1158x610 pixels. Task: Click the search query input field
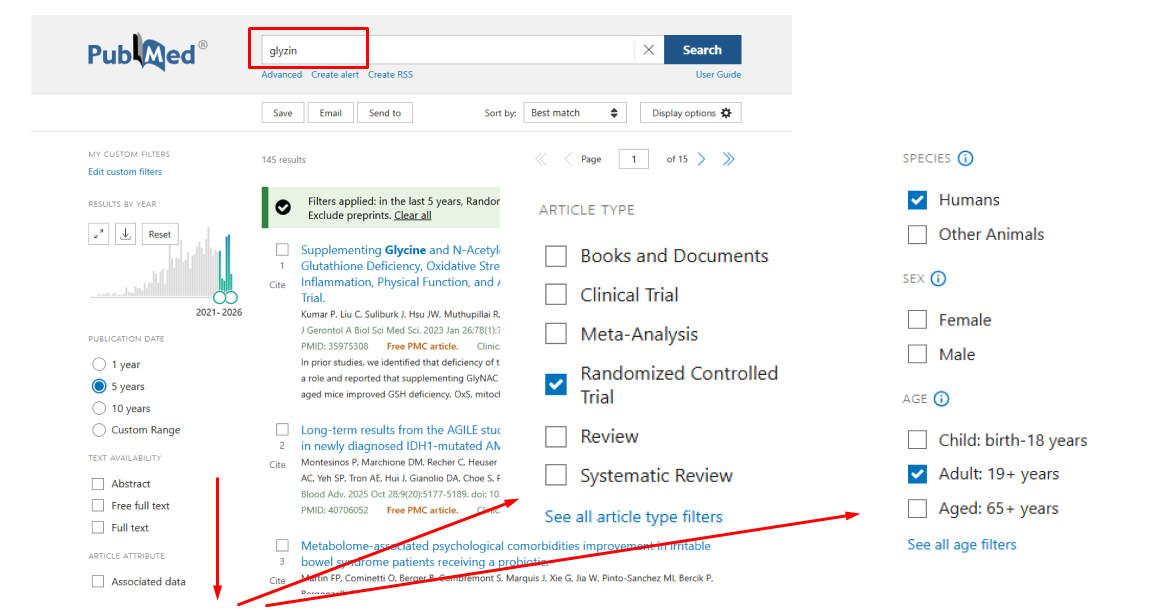click(x=448, y=50)
